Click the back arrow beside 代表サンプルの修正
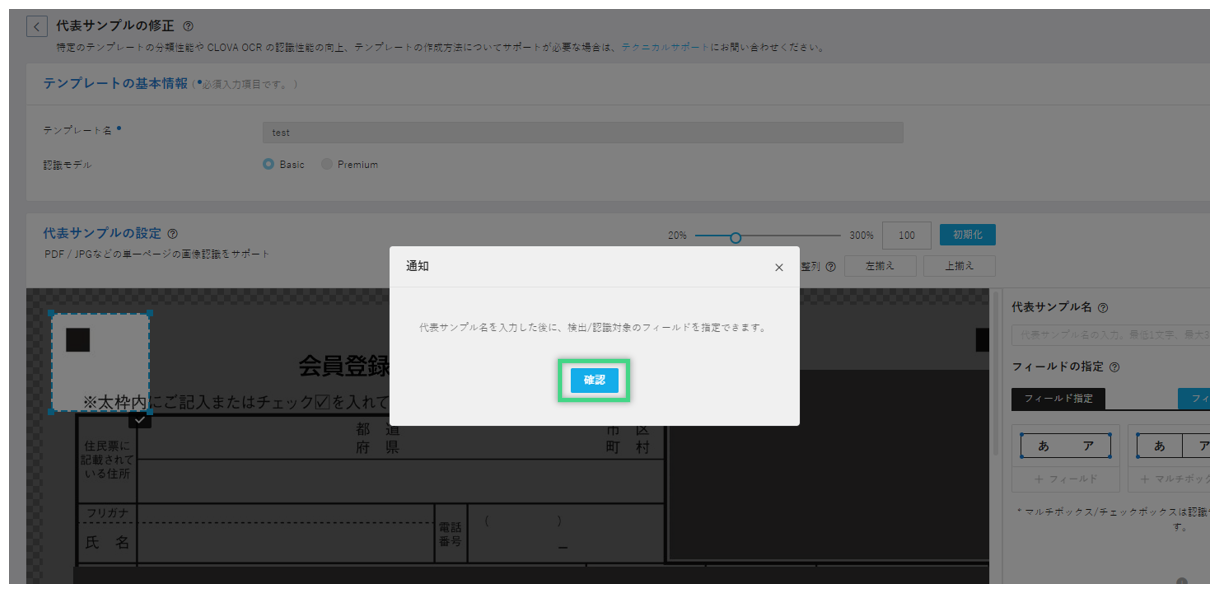This screenshot has width=1224, height=602. [x=37, y=27]
